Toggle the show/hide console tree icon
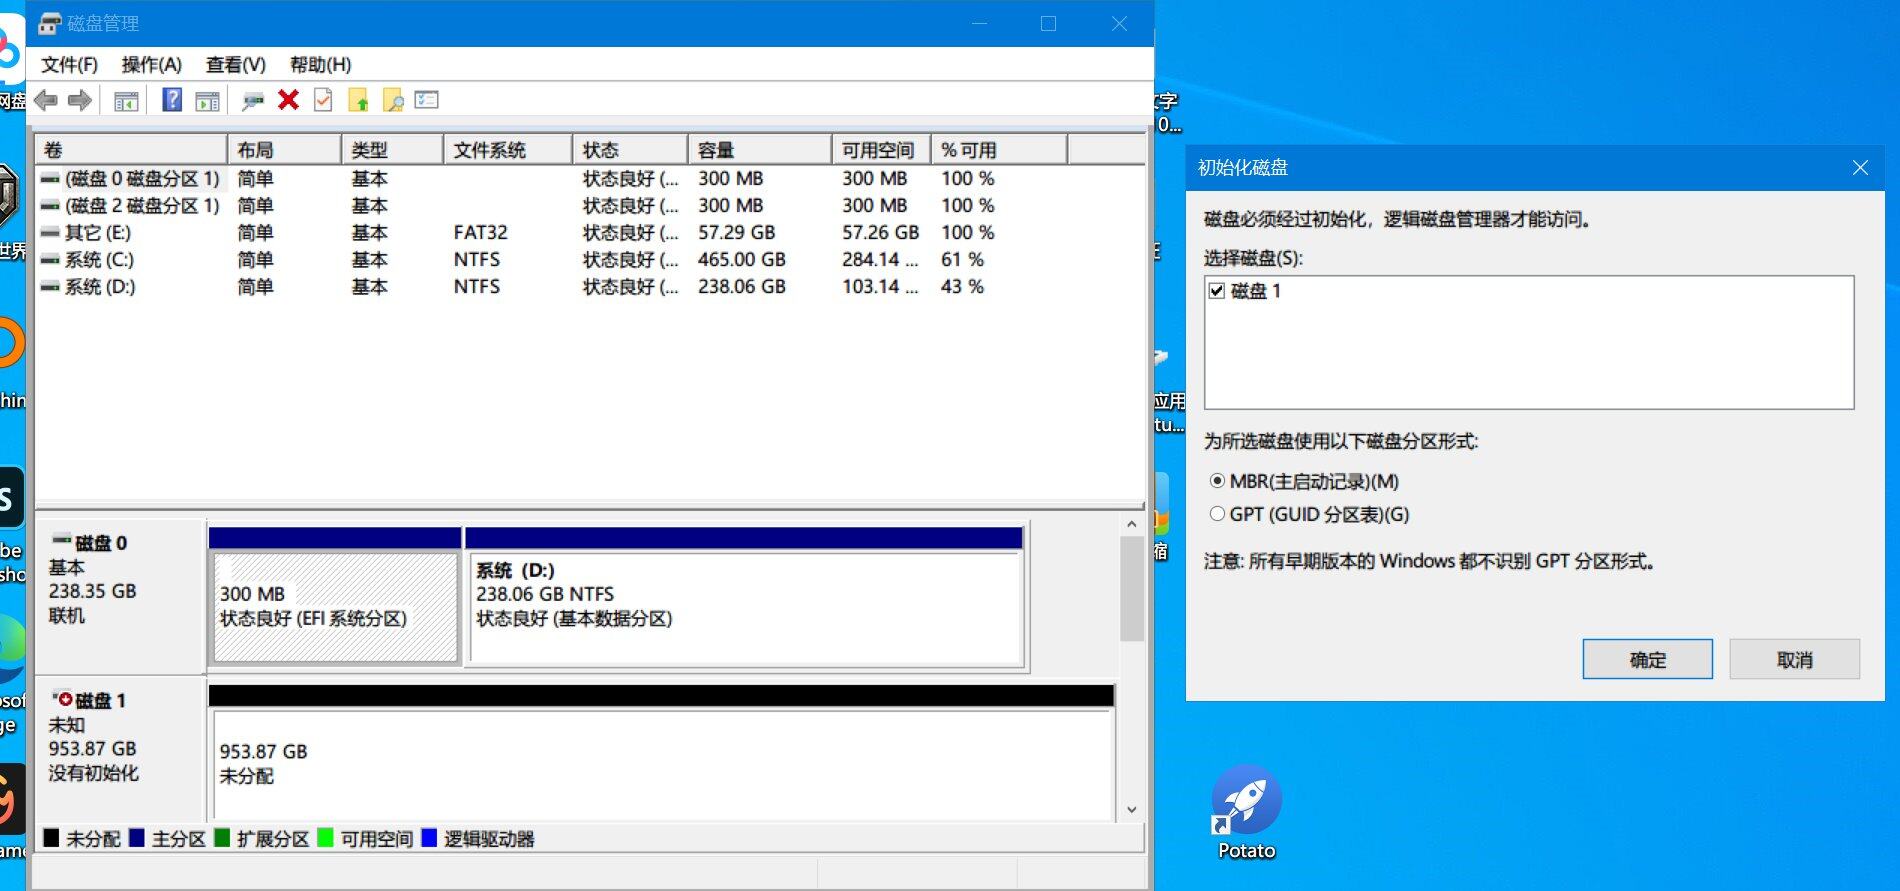1900x891 pixels. tap(126, 100)
